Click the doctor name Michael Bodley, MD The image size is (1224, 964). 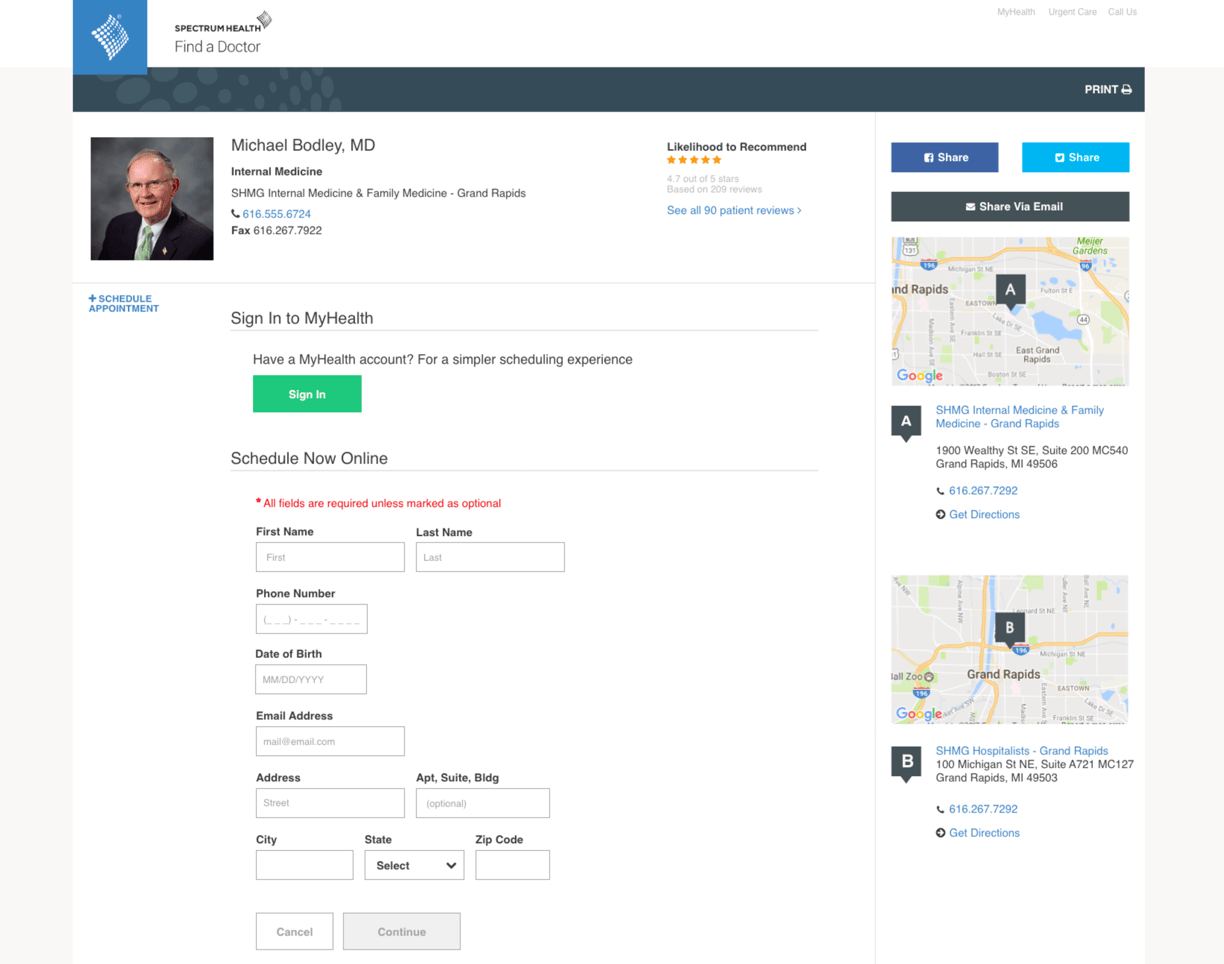303,146
